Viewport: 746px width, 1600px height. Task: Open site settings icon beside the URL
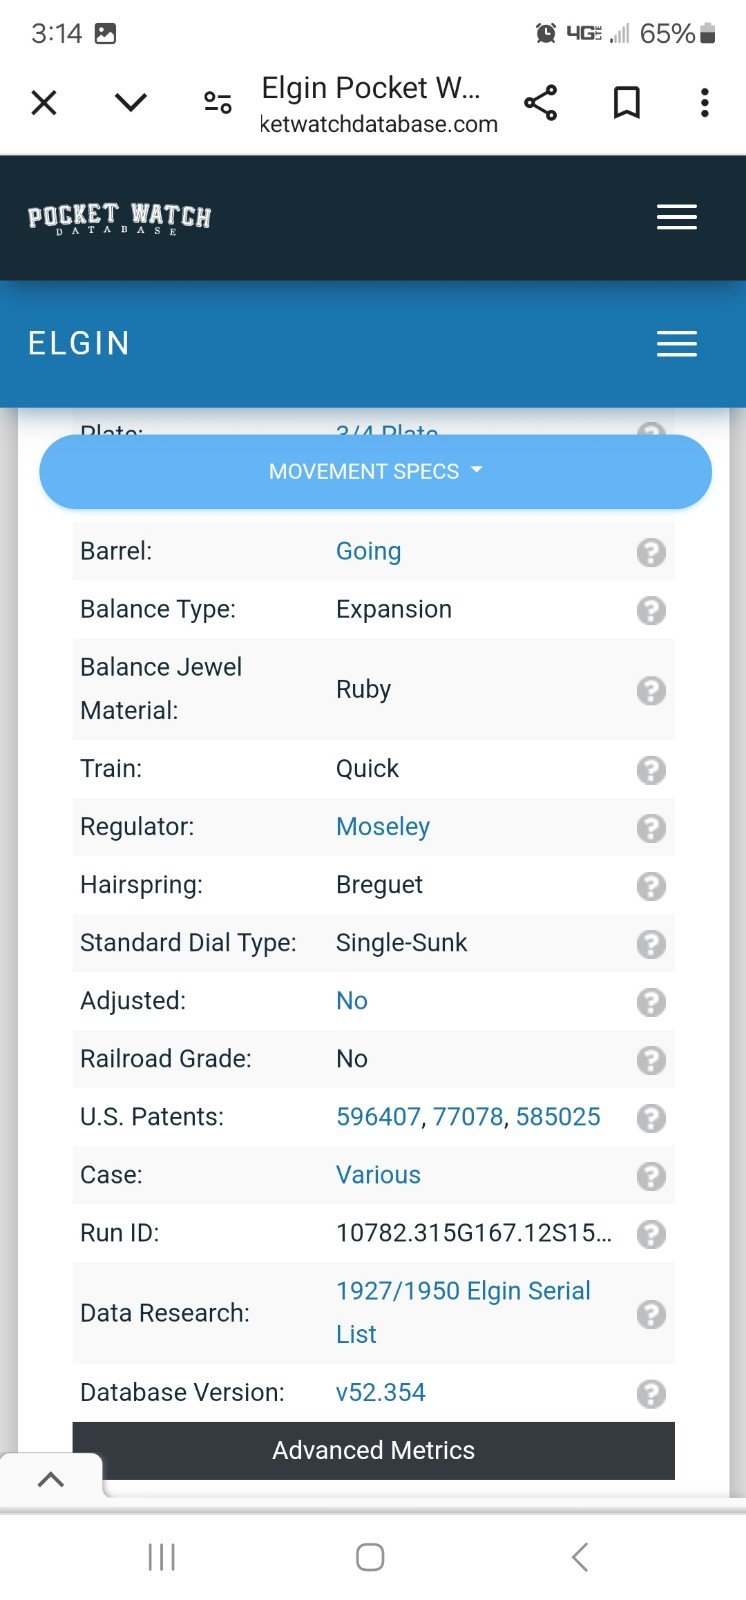217,102
